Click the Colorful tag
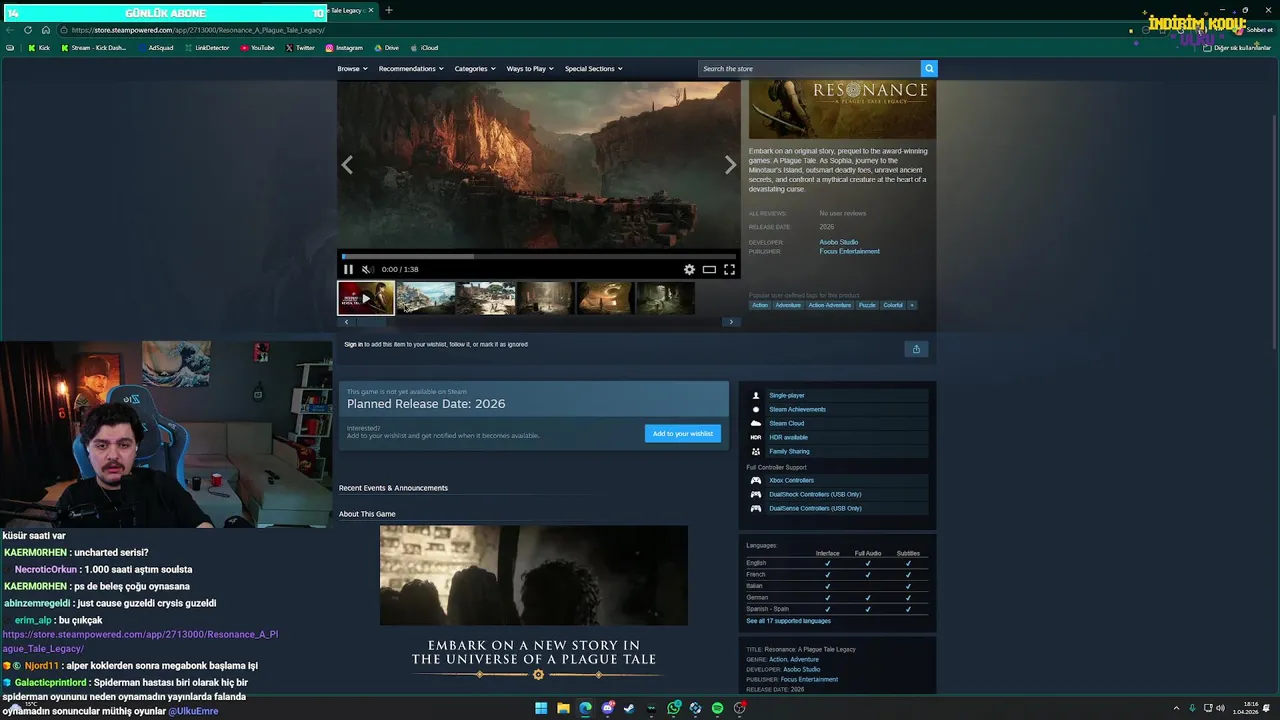The height and width of the screenshot is (720, 1280). coord(893,305)
